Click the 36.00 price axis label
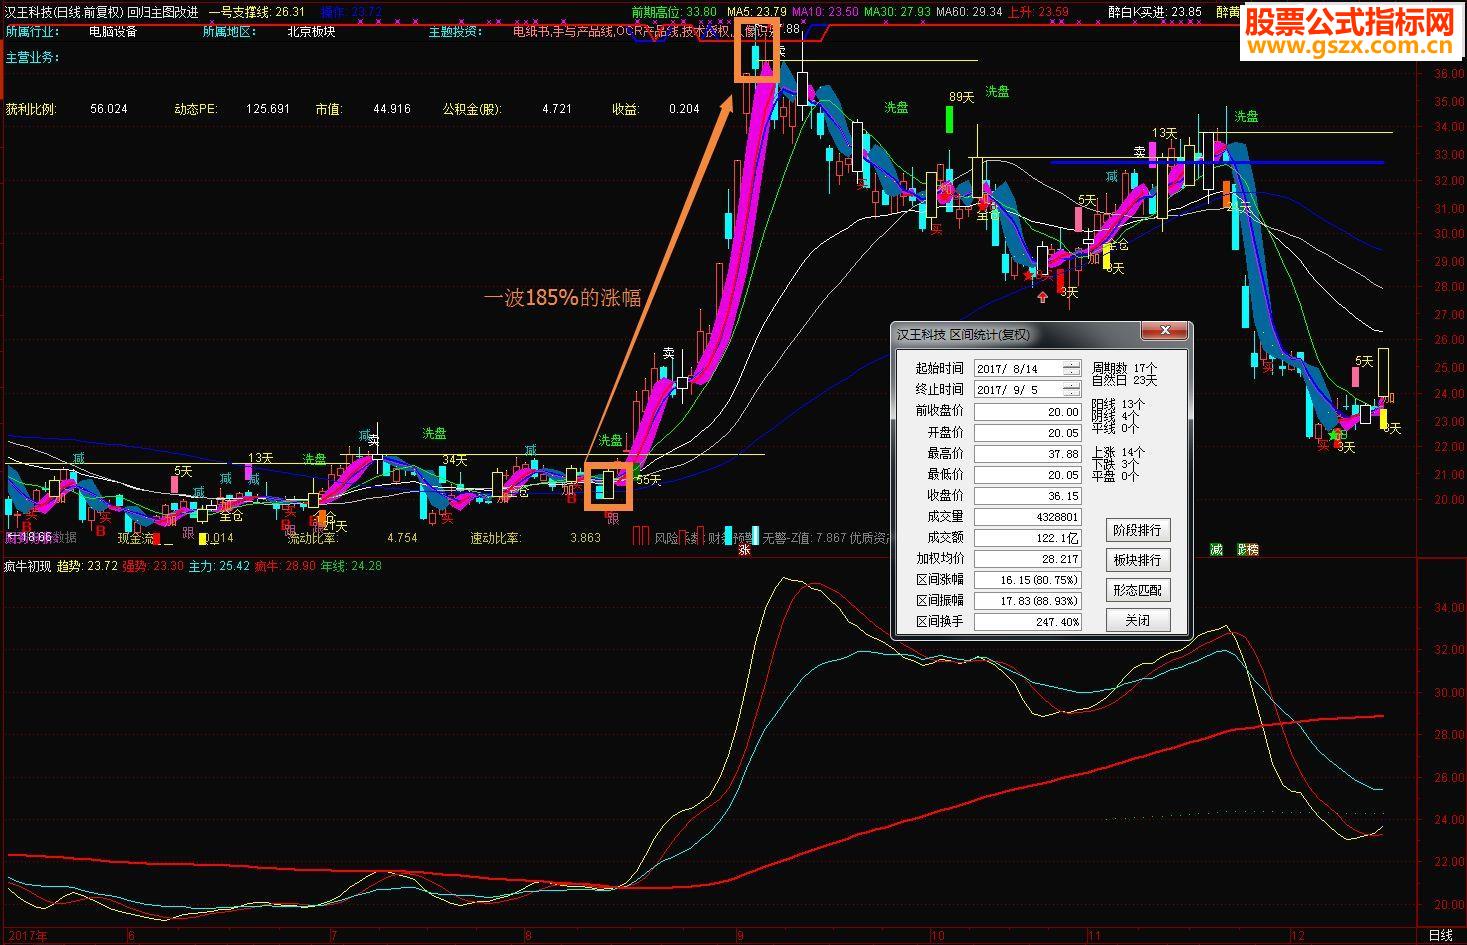1467x945 pixels. pyautogui.click(x=1448, y=74)
